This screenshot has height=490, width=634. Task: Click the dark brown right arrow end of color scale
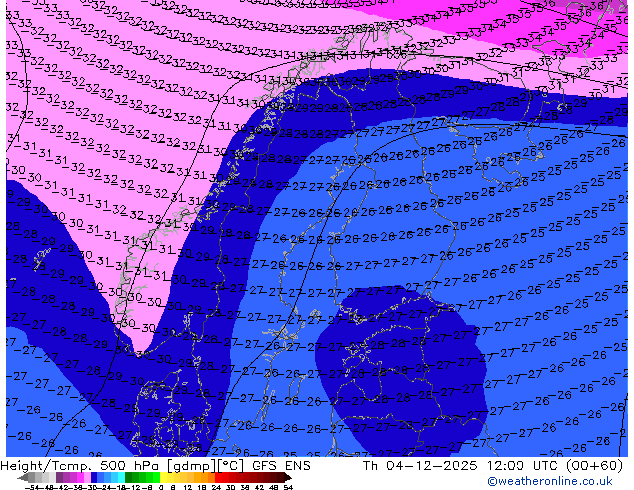[287, 478]
